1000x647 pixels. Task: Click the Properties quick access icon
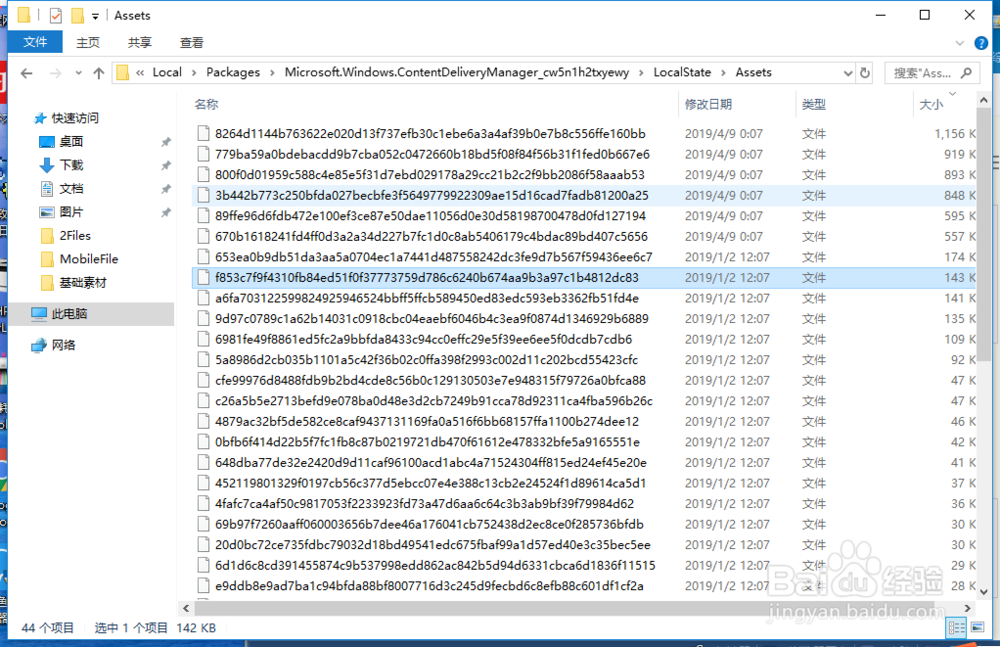(x=55, y=15)
